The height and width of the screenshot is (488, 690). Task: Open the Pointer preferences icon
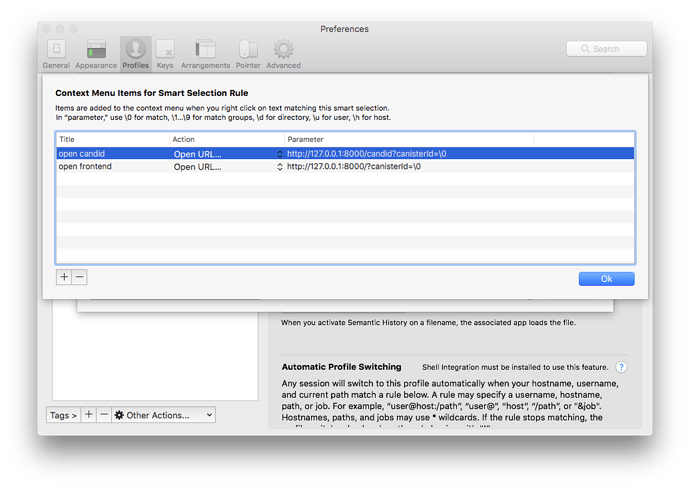[x=248, y=54]
